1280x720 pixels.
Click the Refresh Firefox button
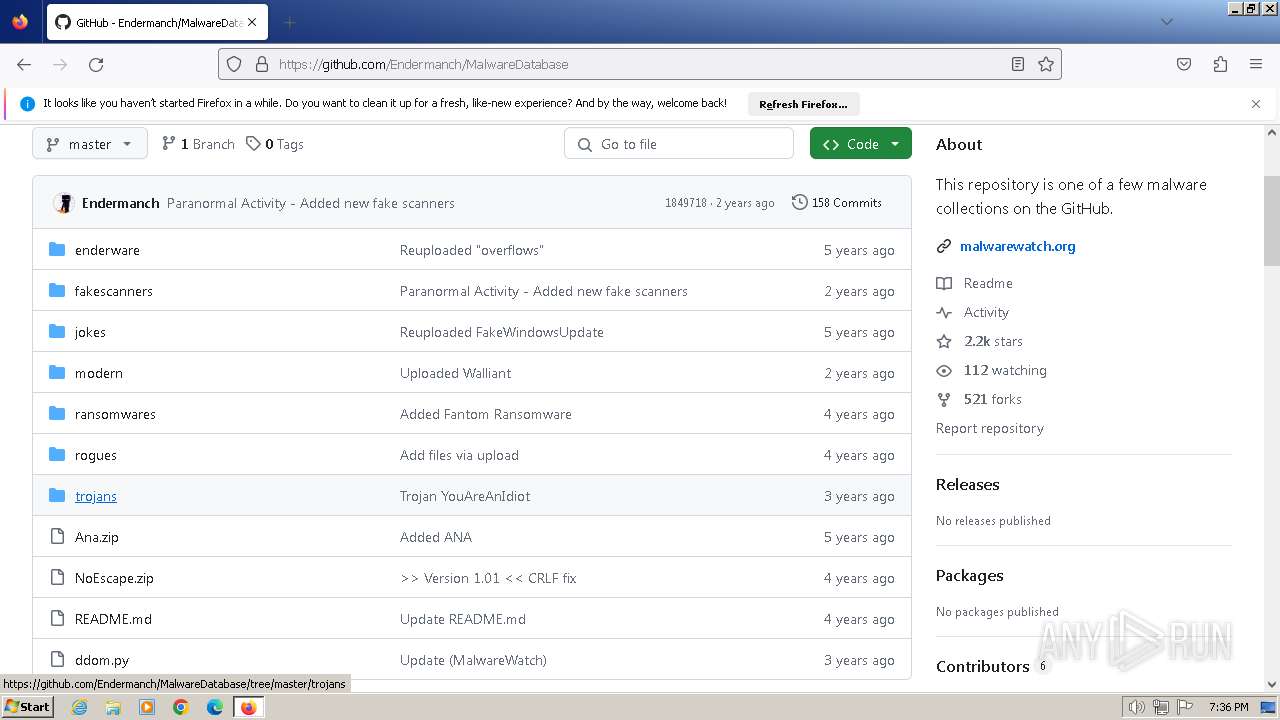pyautogui.click(x=803, y=104)
